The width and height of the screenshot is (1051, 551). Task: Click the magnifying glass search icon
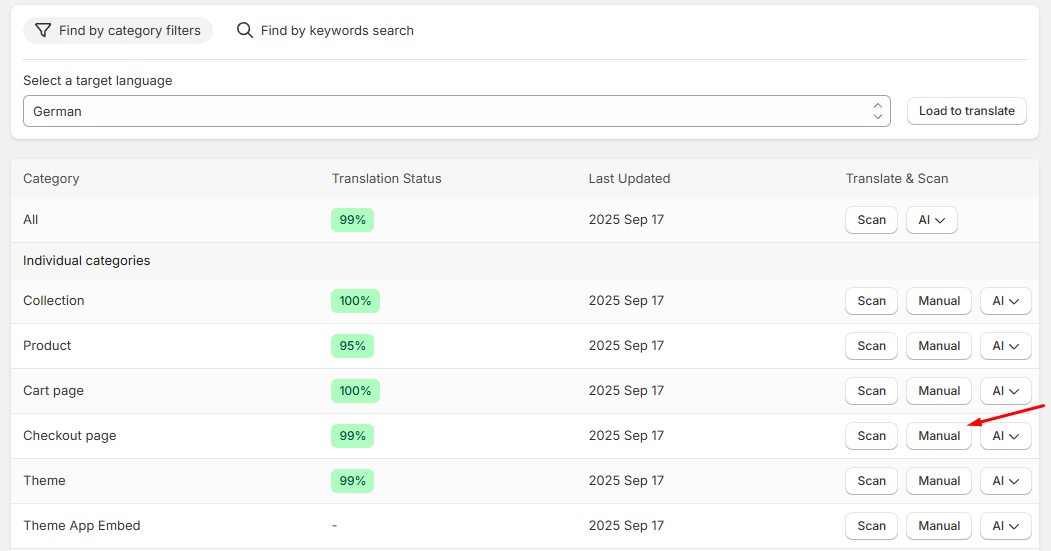click(x=245, y=30)
